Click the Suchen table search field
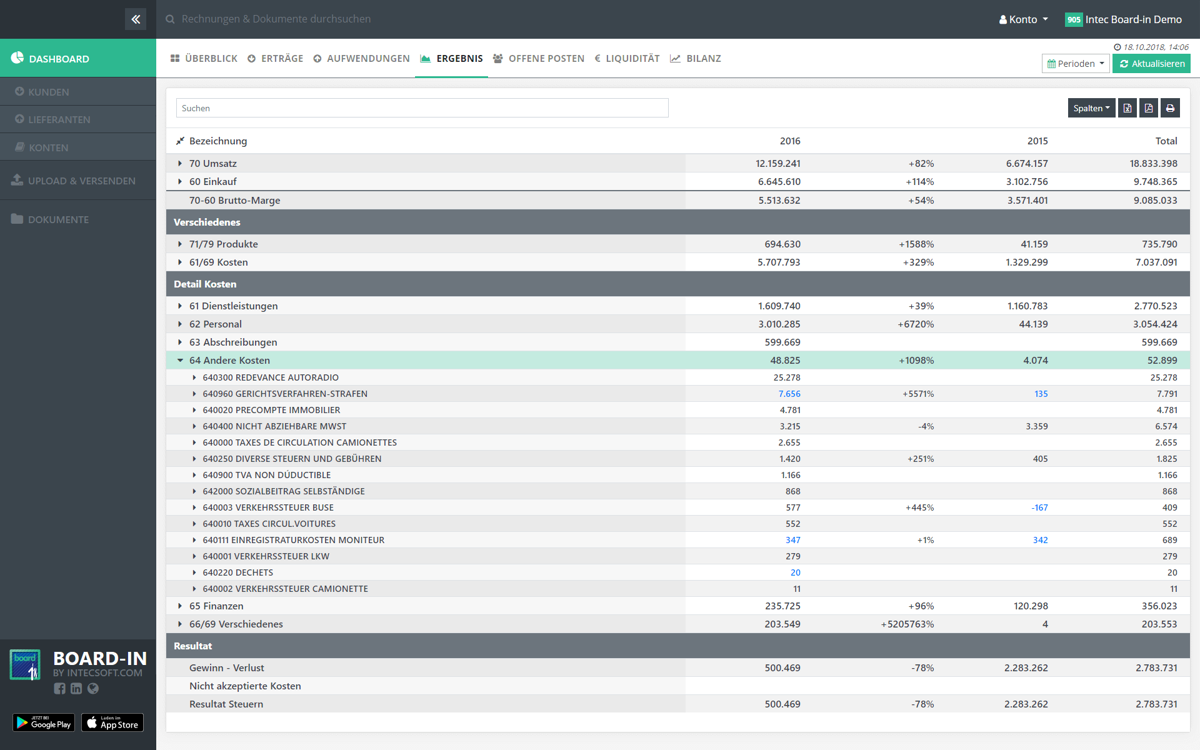Viewport: 1200px width, 750px height. (422, 108)
